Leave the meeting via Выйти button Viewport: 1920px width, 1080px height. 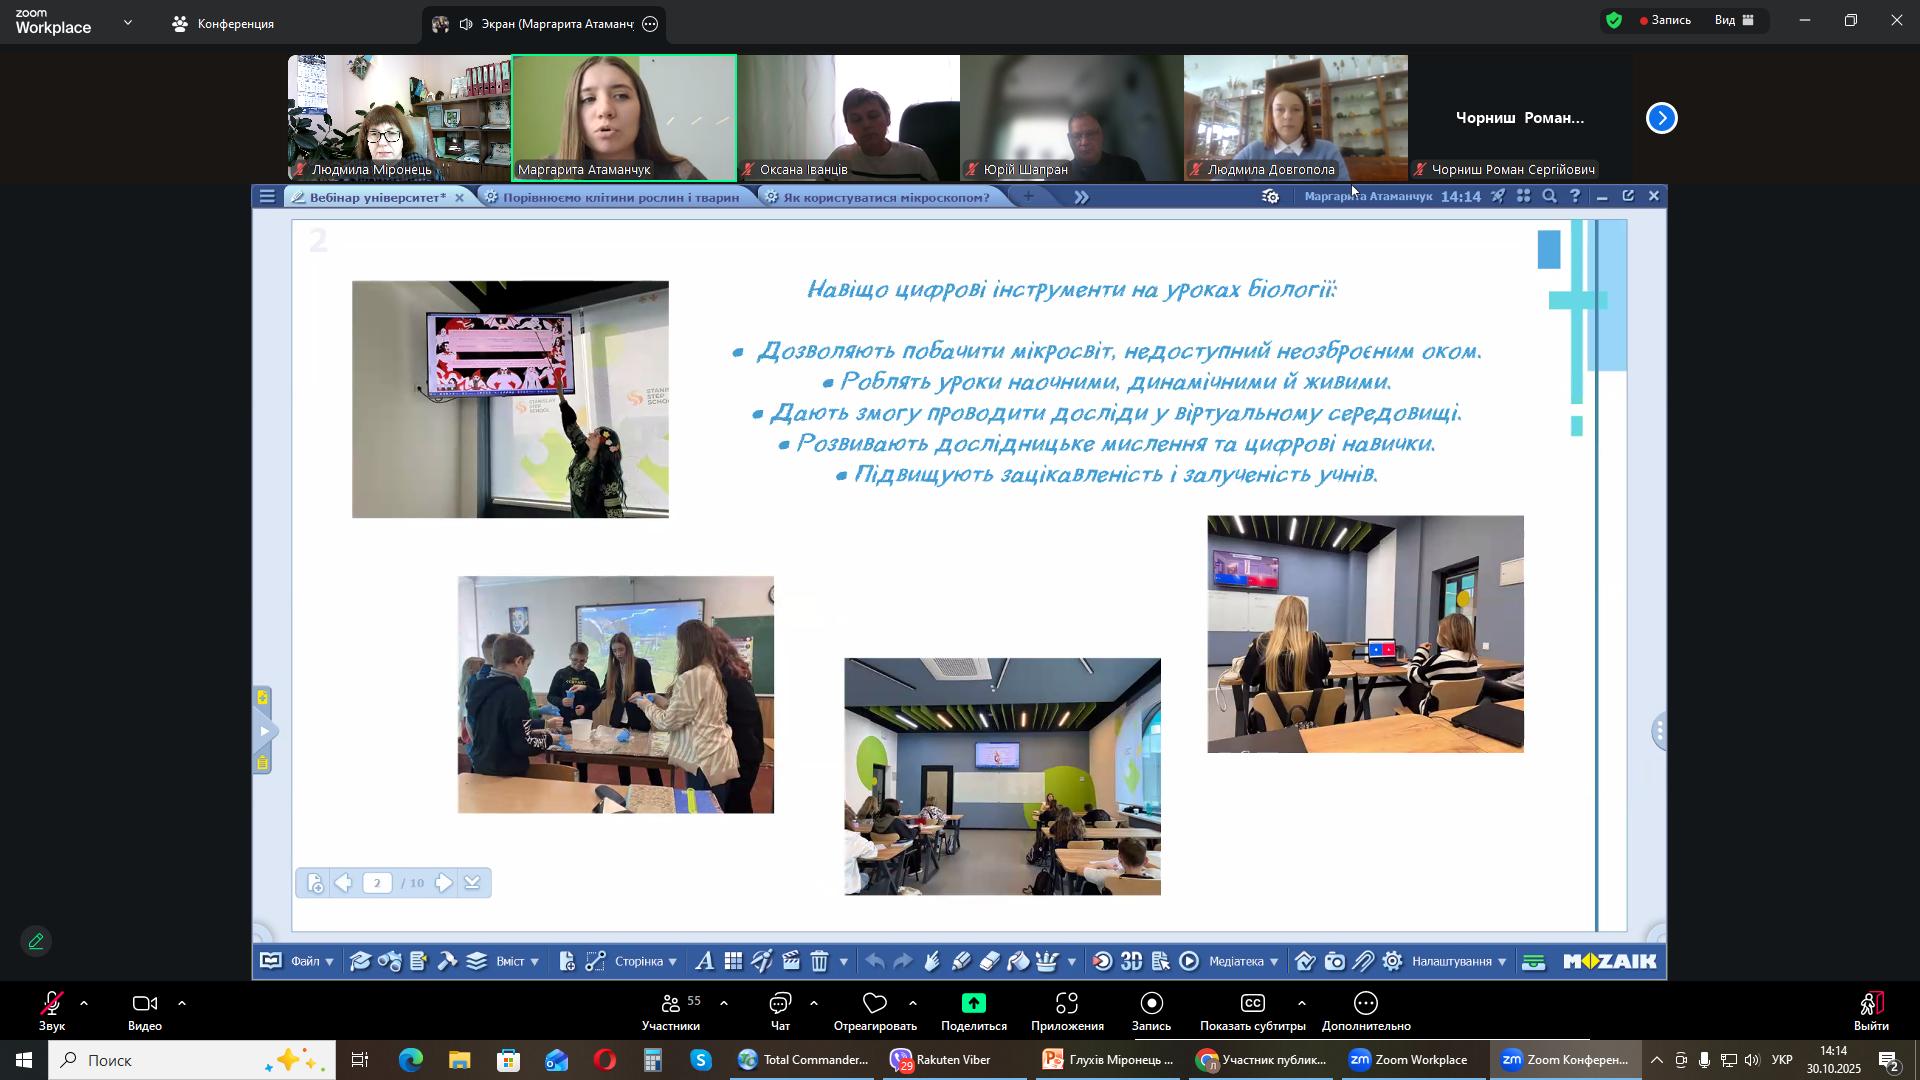[x=1871, y=1010]
